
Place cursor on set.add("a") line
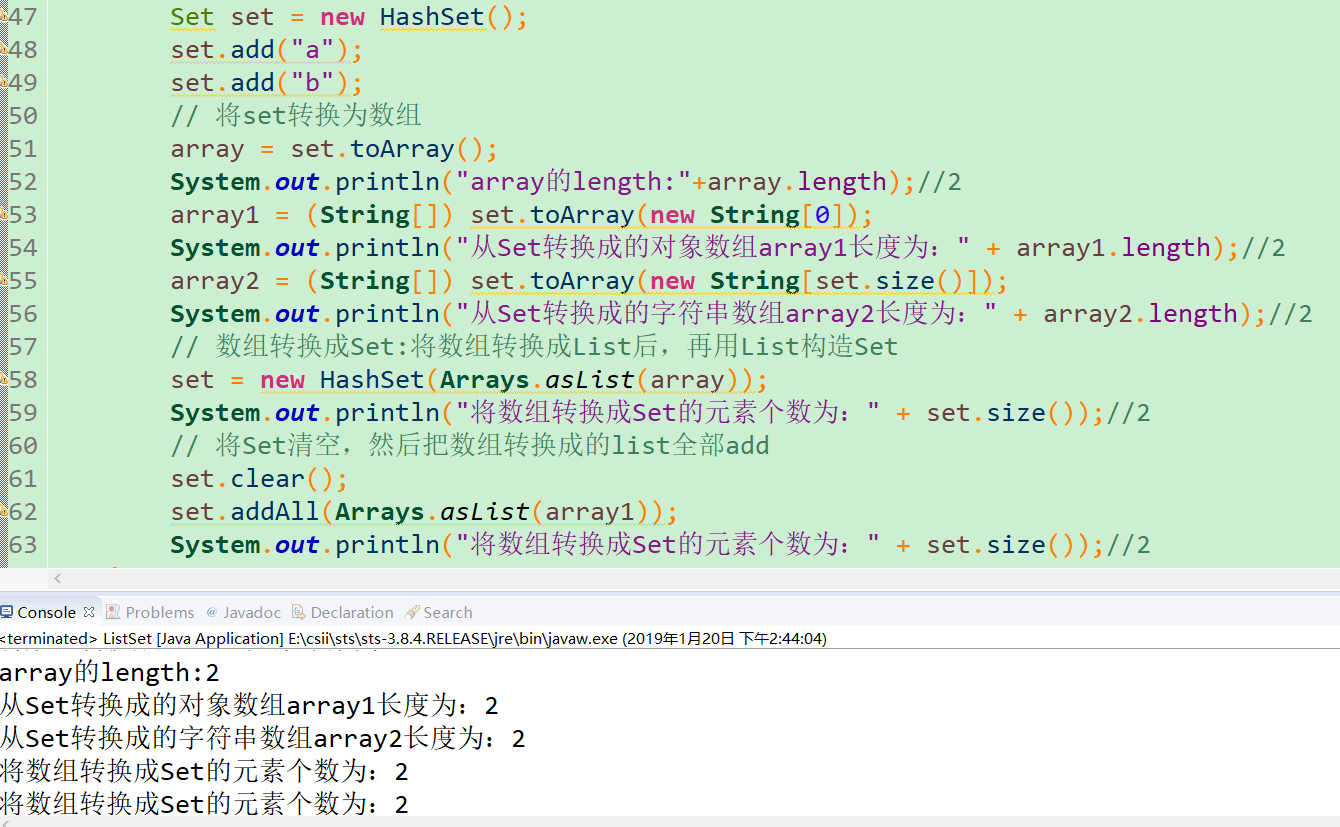pyautogui.click(x=266, y=50)
